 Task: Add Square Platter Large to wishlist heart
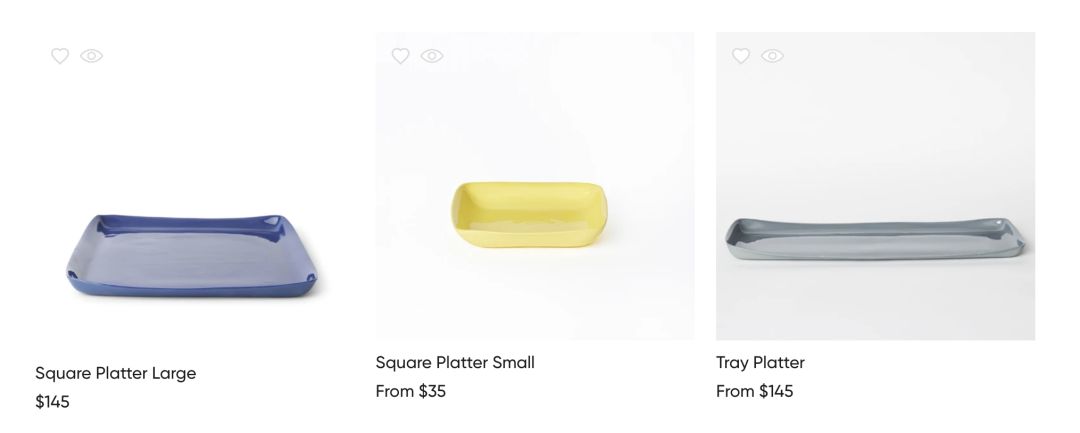pyautogui.click(x=60, y=56)
